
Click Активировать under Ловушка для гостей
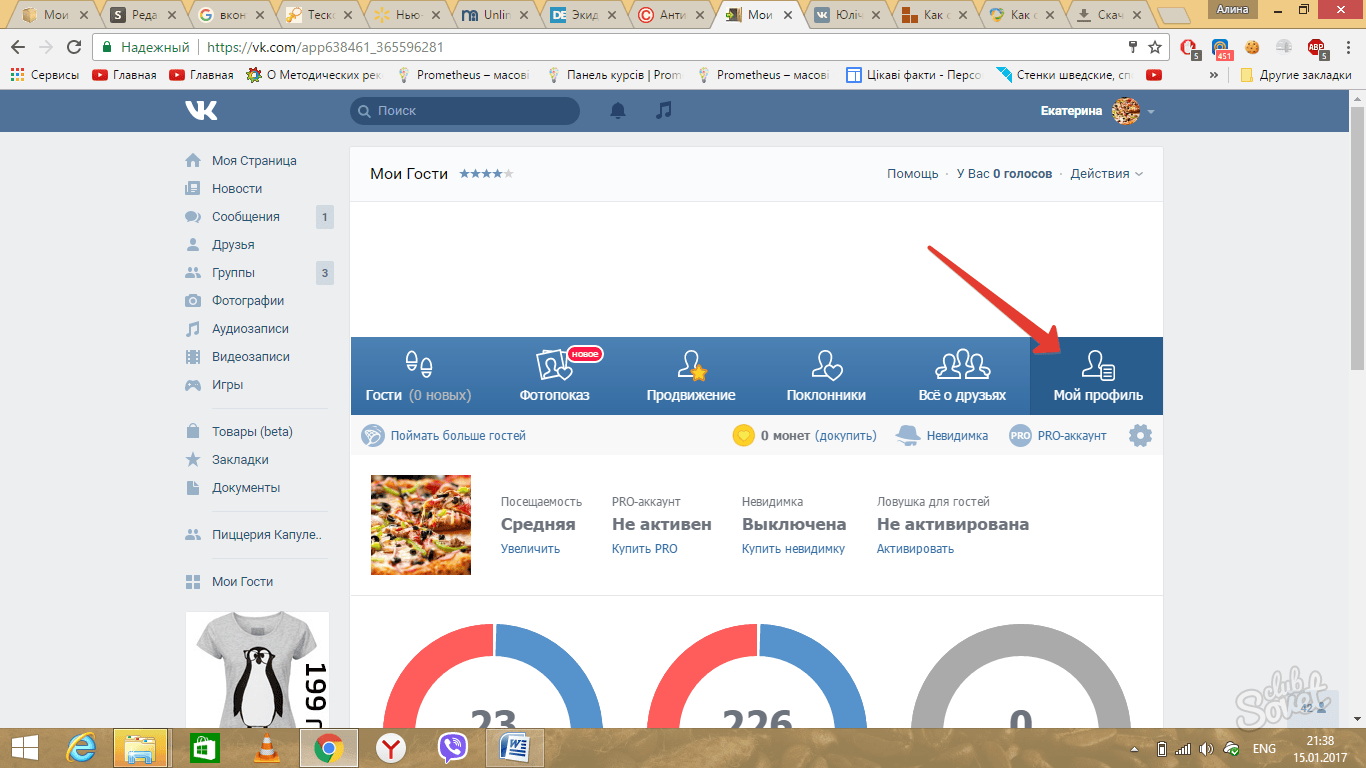point(915,549)
